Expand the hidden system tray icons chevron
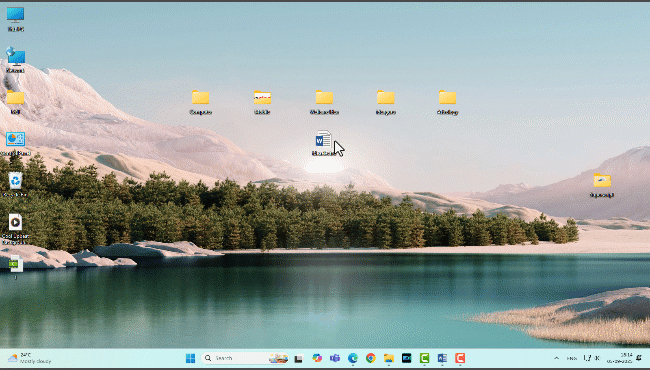The width and height of the screenshot is (650, 370). [556, 358]
